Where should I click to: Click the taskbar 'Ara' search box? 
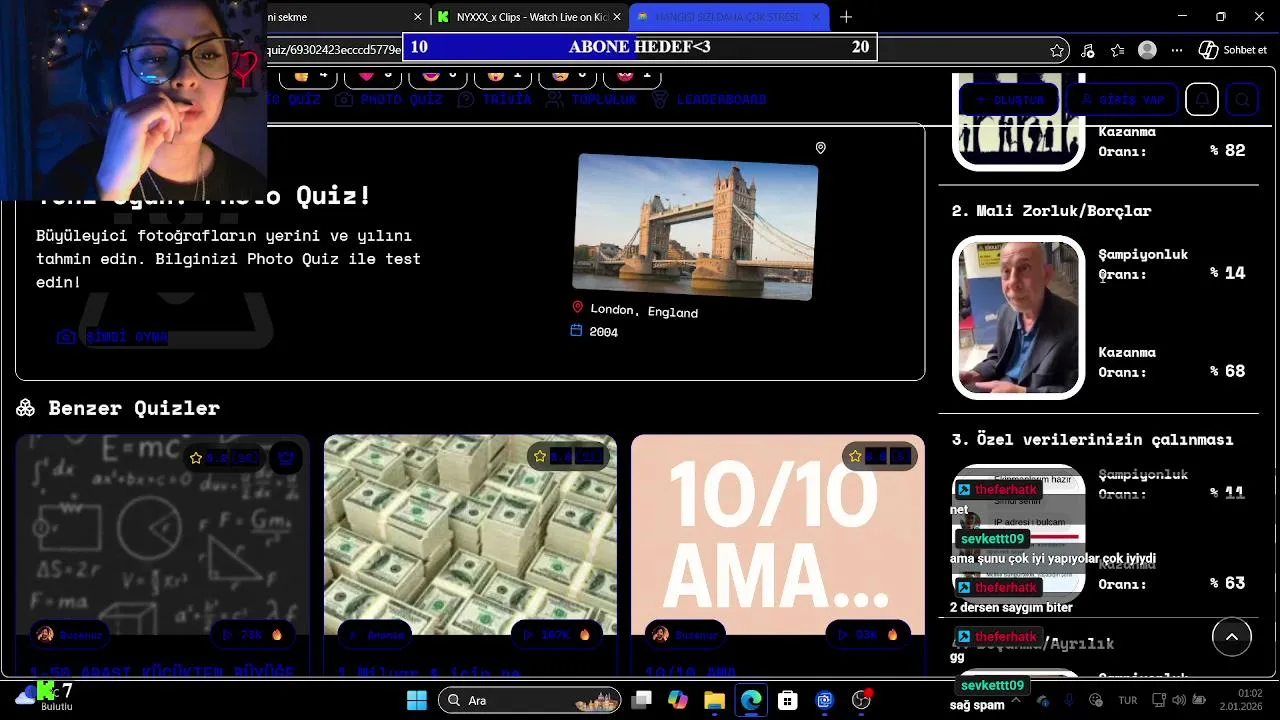tap(530, 700)
